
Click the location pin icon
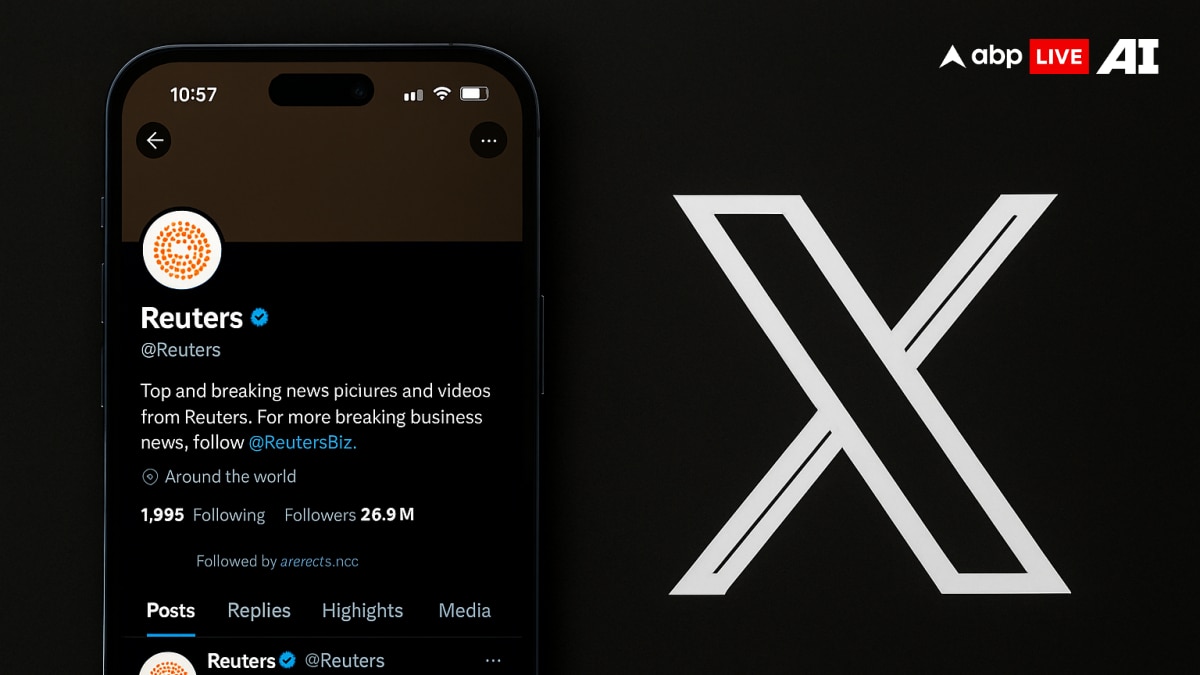[x=150, y=477]
